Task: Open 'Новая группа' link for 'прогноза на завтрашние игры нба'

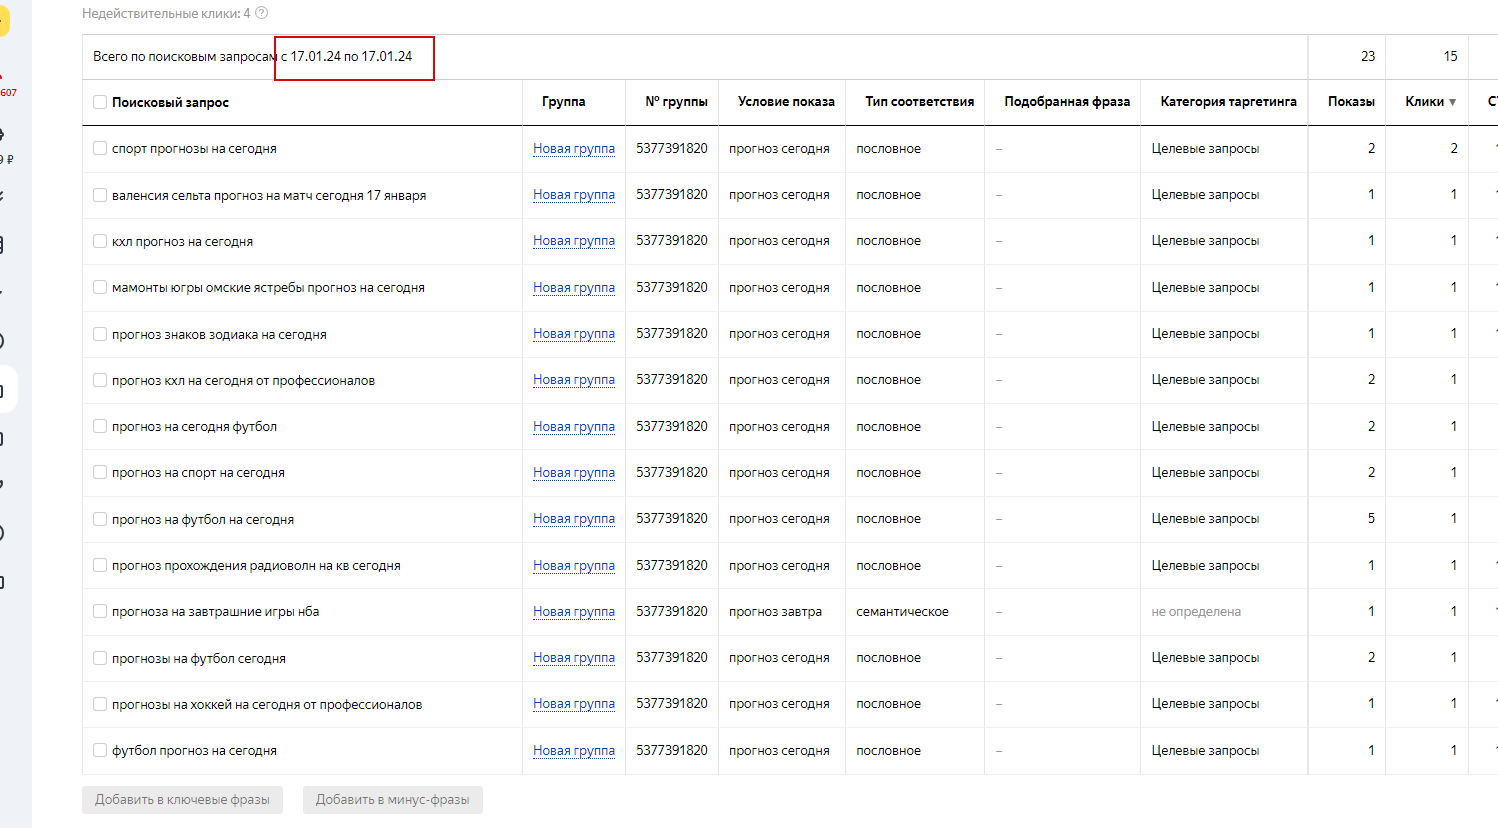Action: click(x=573, y=612)
